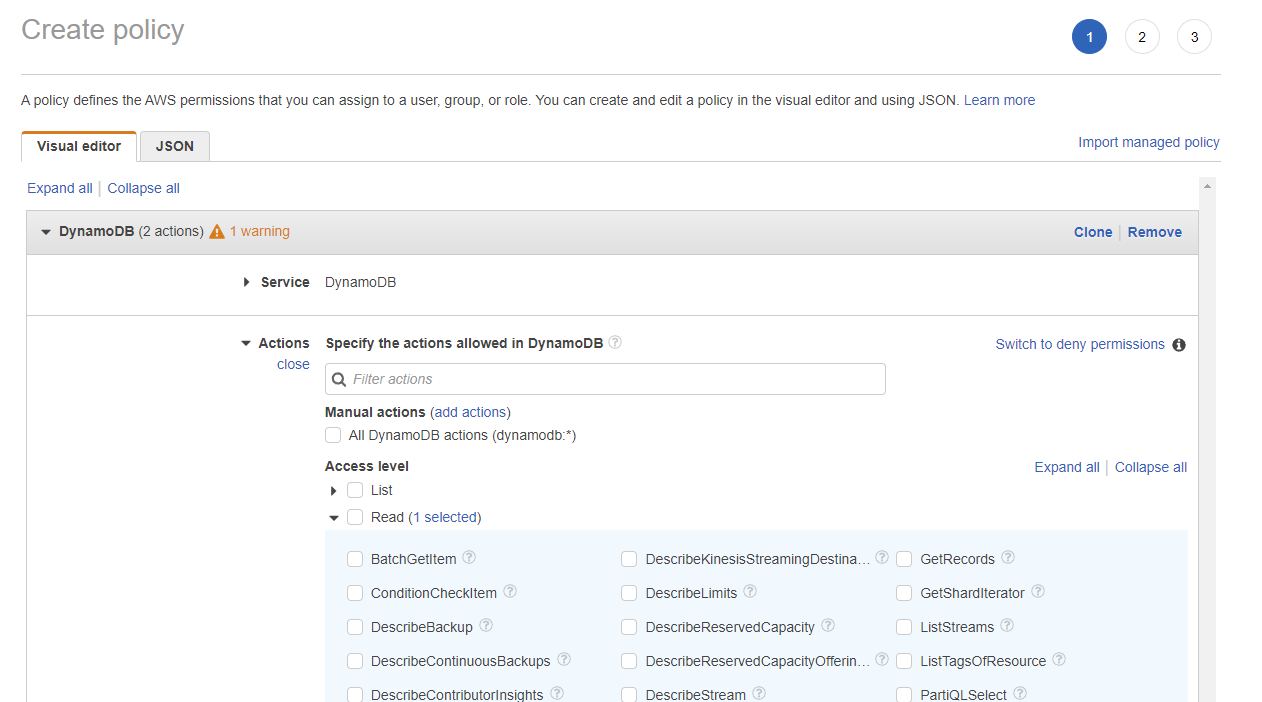This screenshot has width=1262, height=702.
Task: Click help icon next to DescribeReservedCapacity
Action: tap(828, 625)
